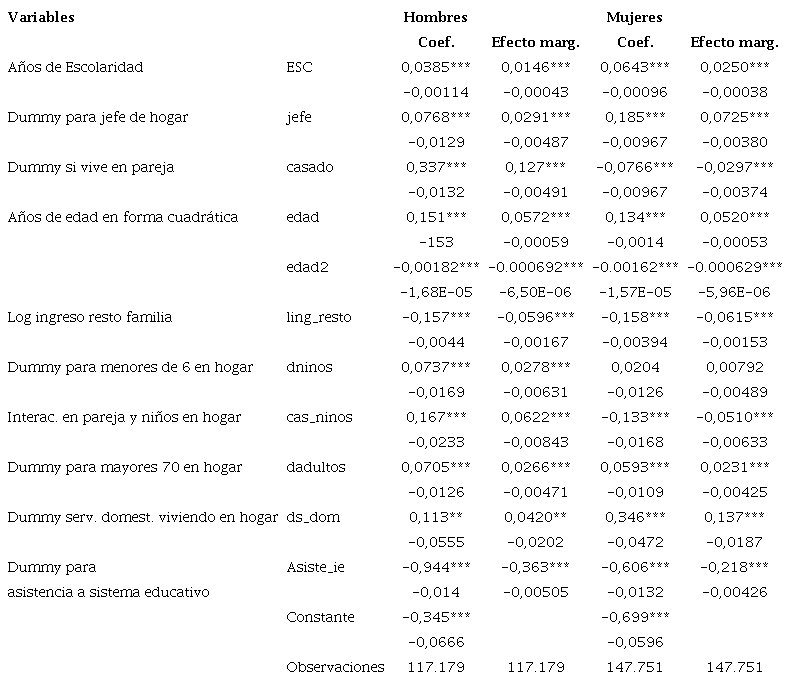The image size is (791, 683).
Task: Select the Hombres column group header
Action: tap(435, 17)
